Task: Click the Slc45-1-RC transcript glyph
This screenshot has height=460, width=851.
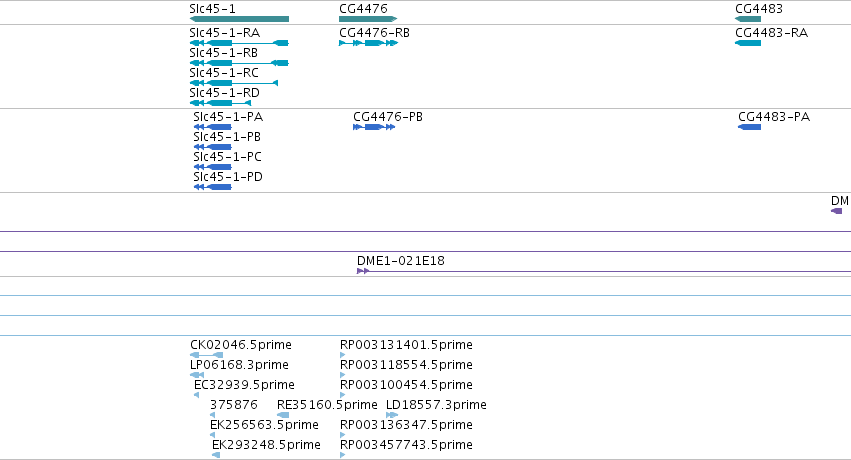Action: click(x=234, y=83)
